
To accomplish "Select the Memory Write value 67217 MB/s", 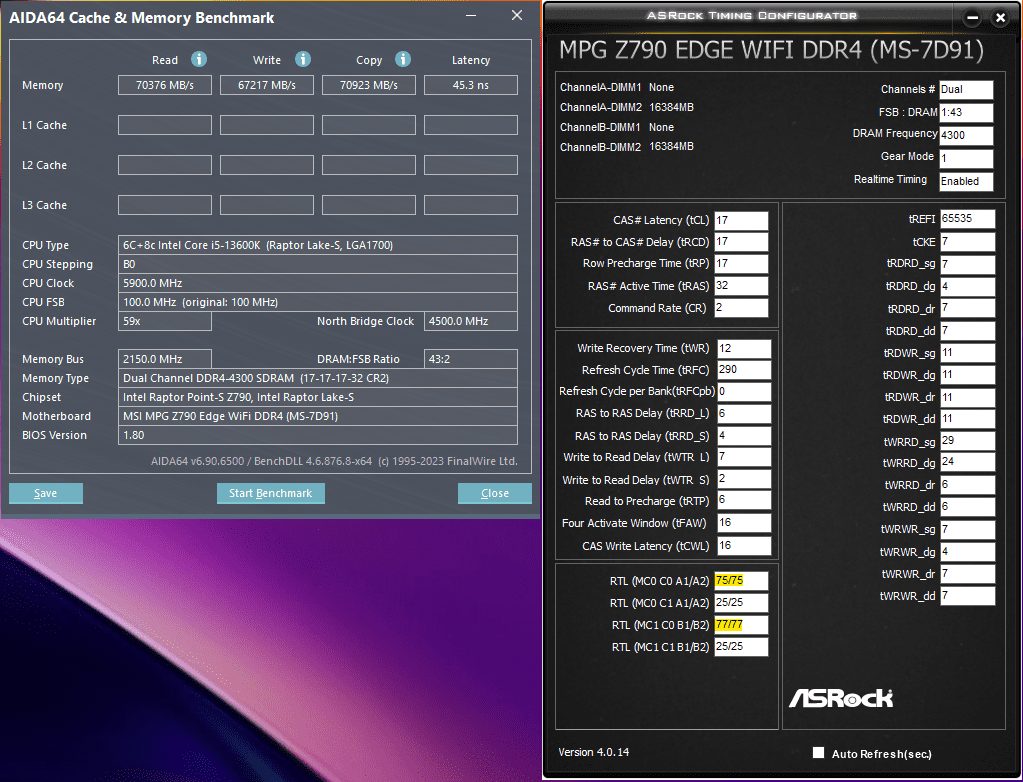I will (266, 85).
